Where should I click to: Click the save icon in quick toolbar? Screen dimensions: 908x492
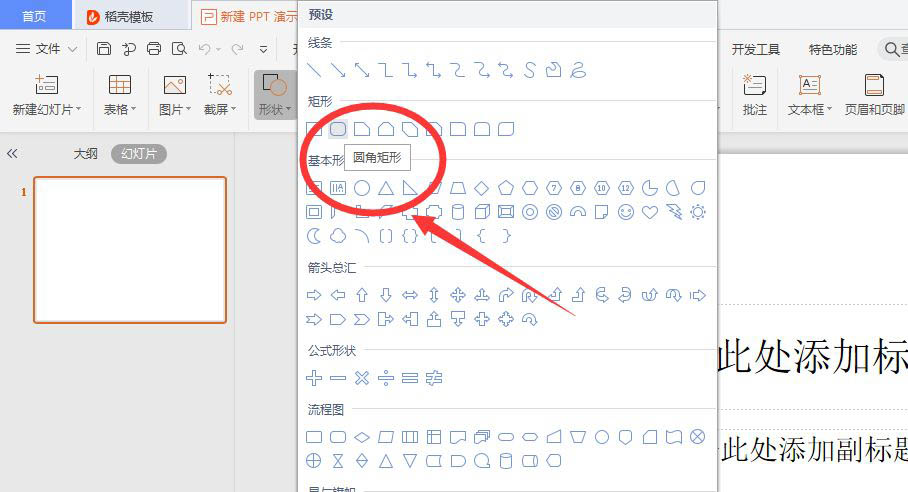click(x=104, y=49)
